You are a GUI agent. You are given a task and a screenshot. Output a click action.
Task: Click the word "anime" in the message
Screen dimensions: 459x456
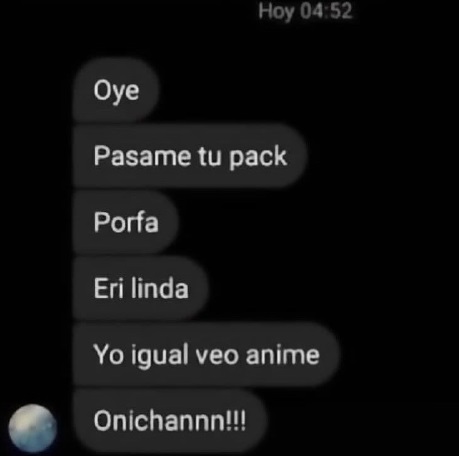pos(283,355)
